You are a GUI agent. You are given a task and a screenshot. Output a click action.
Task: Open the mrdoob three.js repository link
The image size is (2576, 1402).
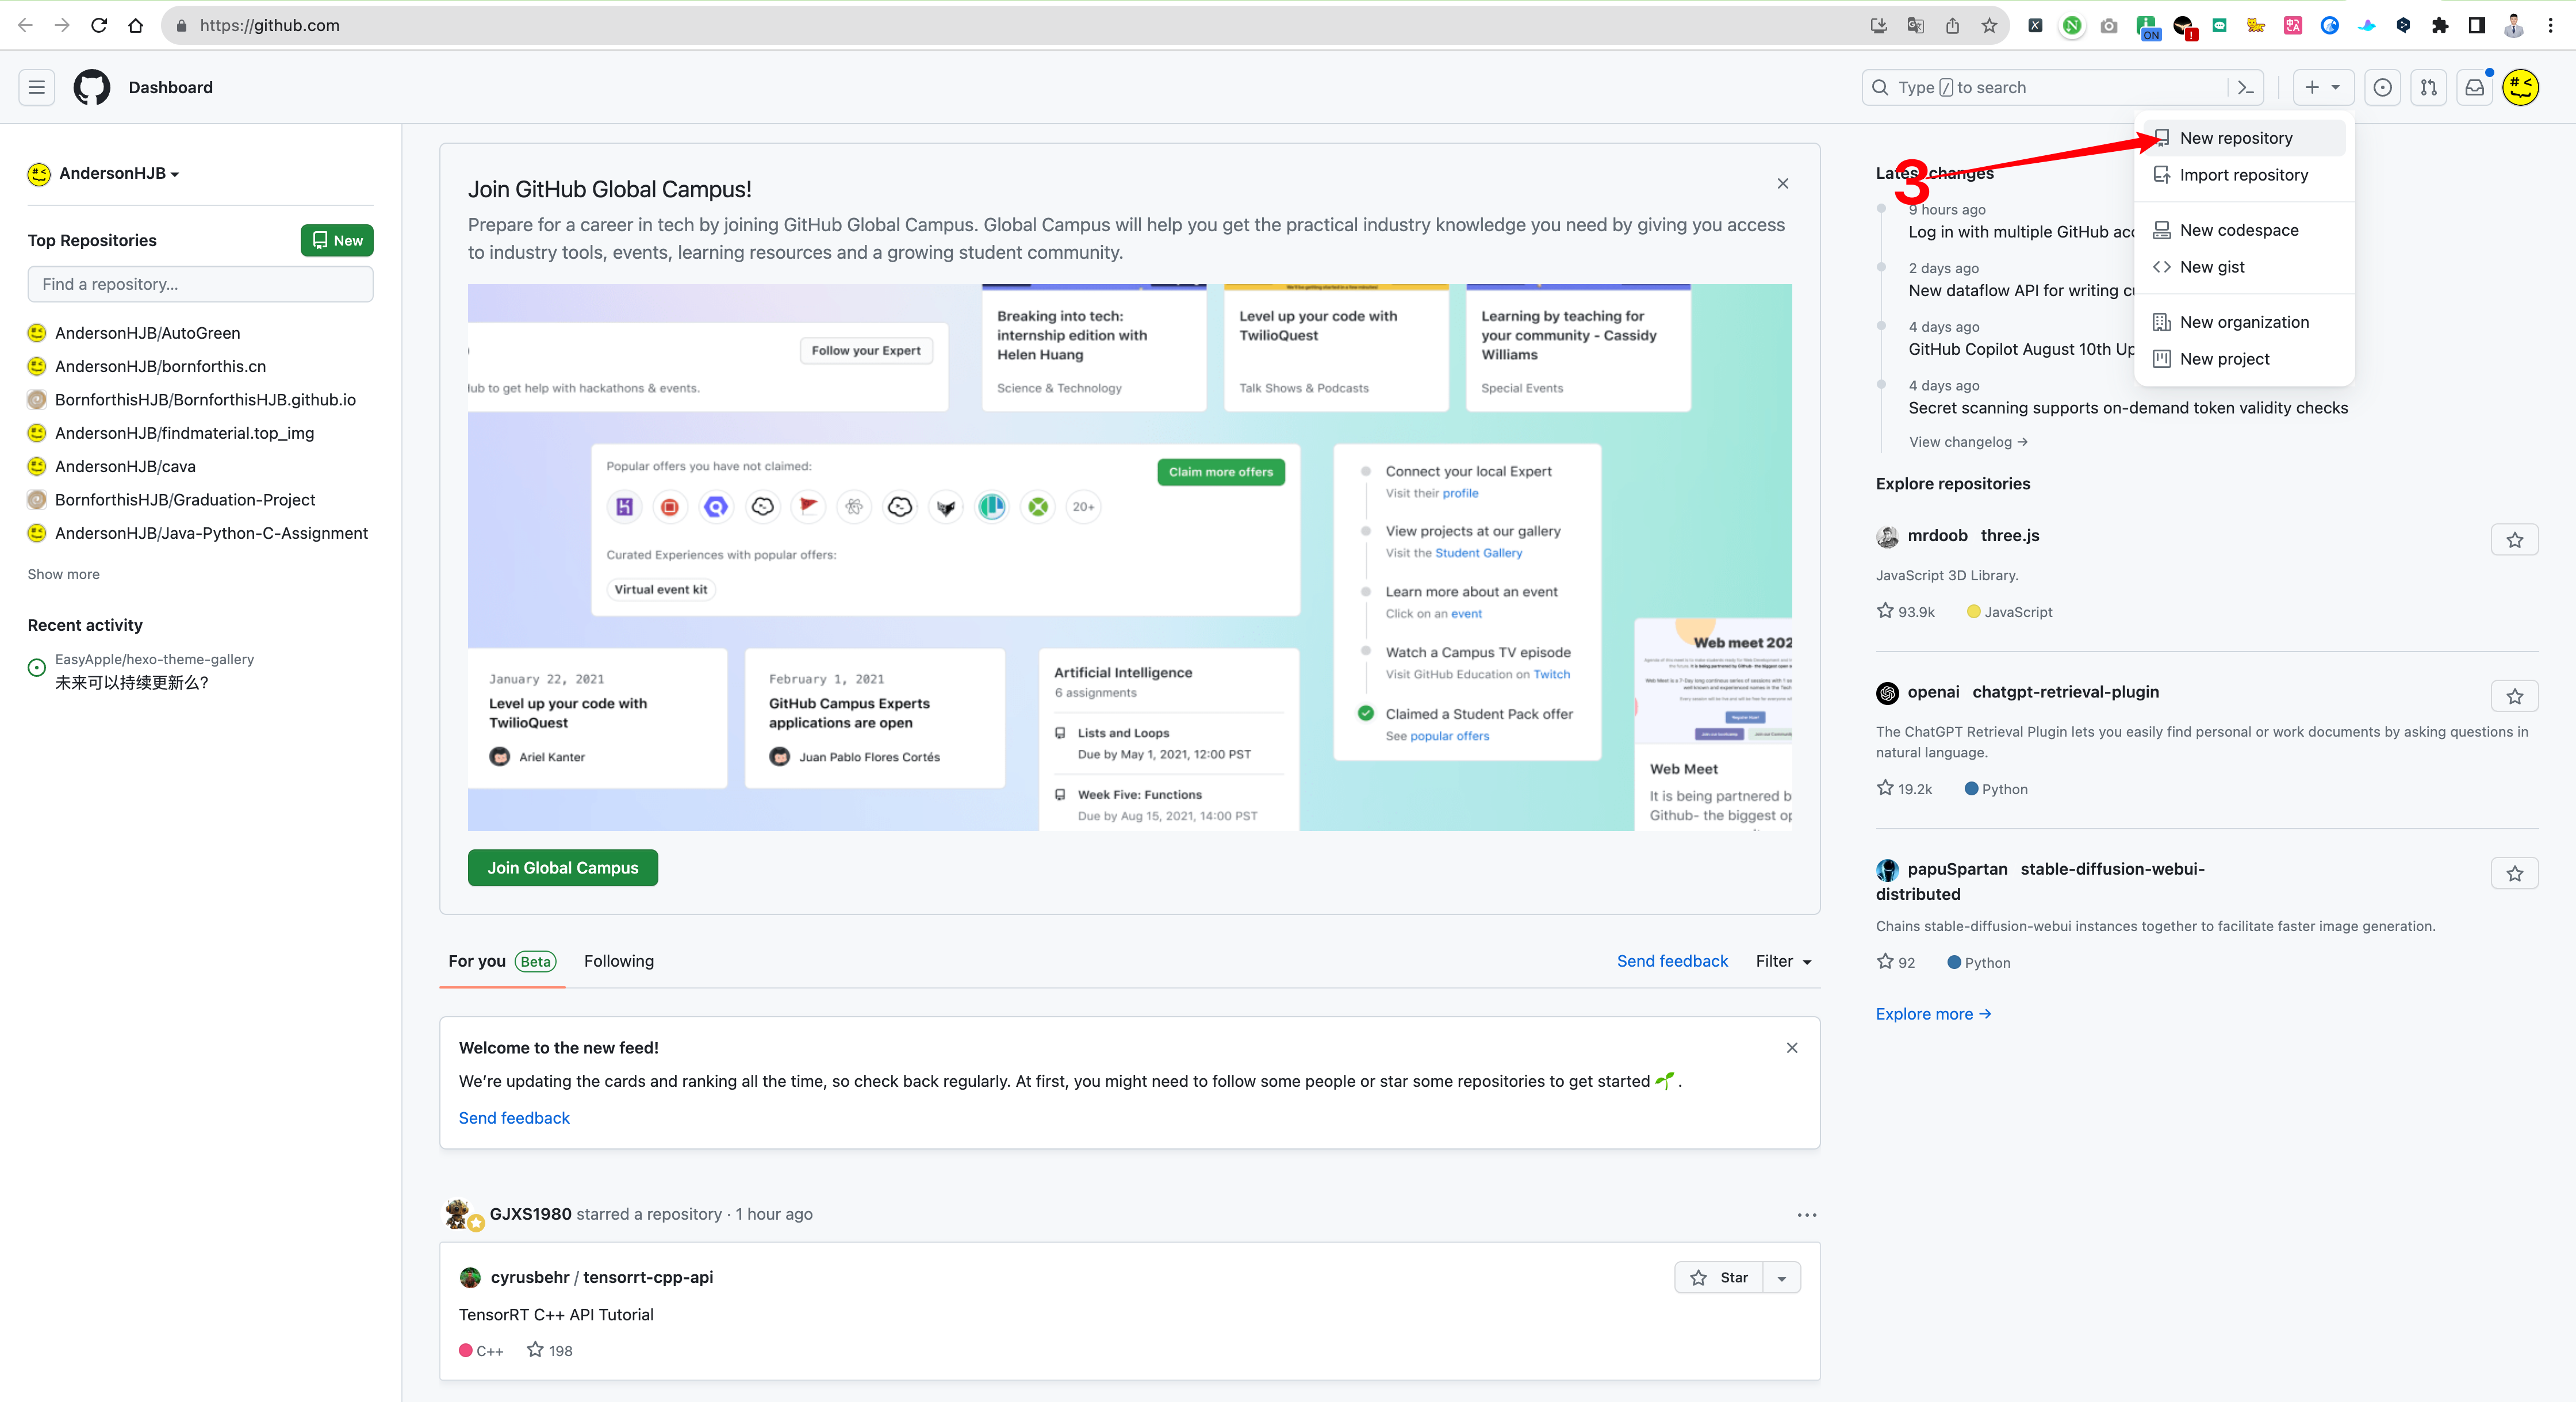coord(1973,535)
